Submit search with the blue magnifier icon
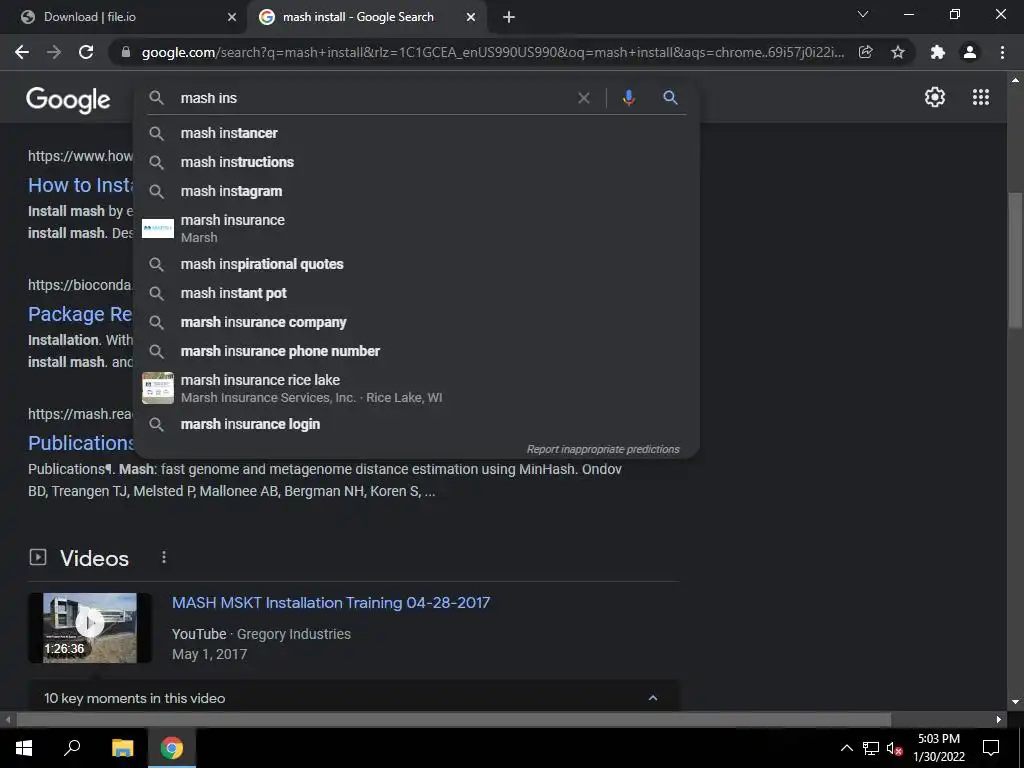The image size is (1024, 768). (x=670, y=98)
